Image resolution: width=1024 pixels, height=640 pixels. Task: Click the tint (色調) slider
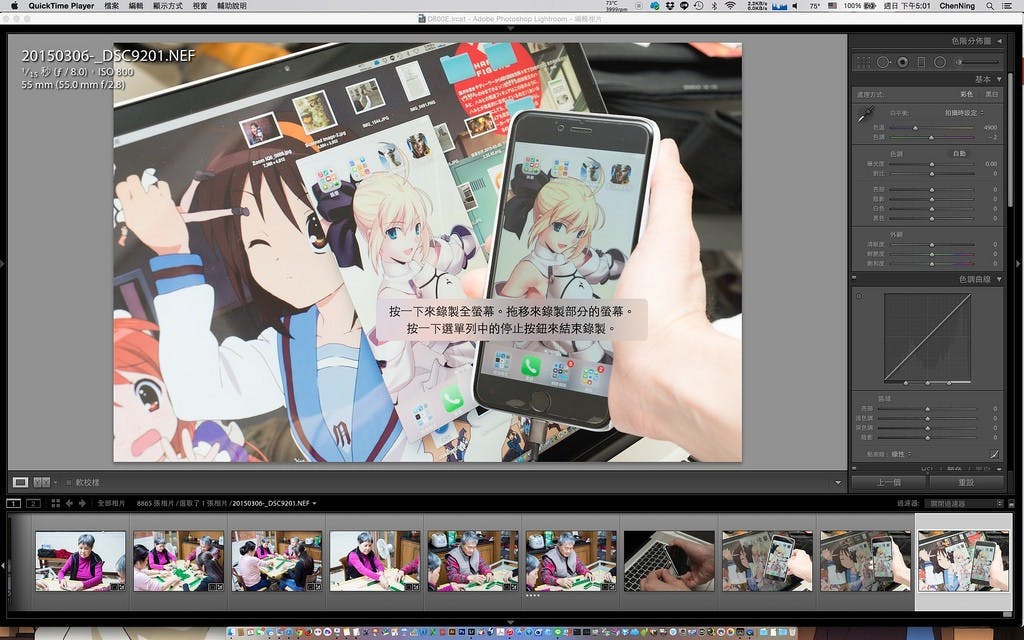tap(931, 138)
